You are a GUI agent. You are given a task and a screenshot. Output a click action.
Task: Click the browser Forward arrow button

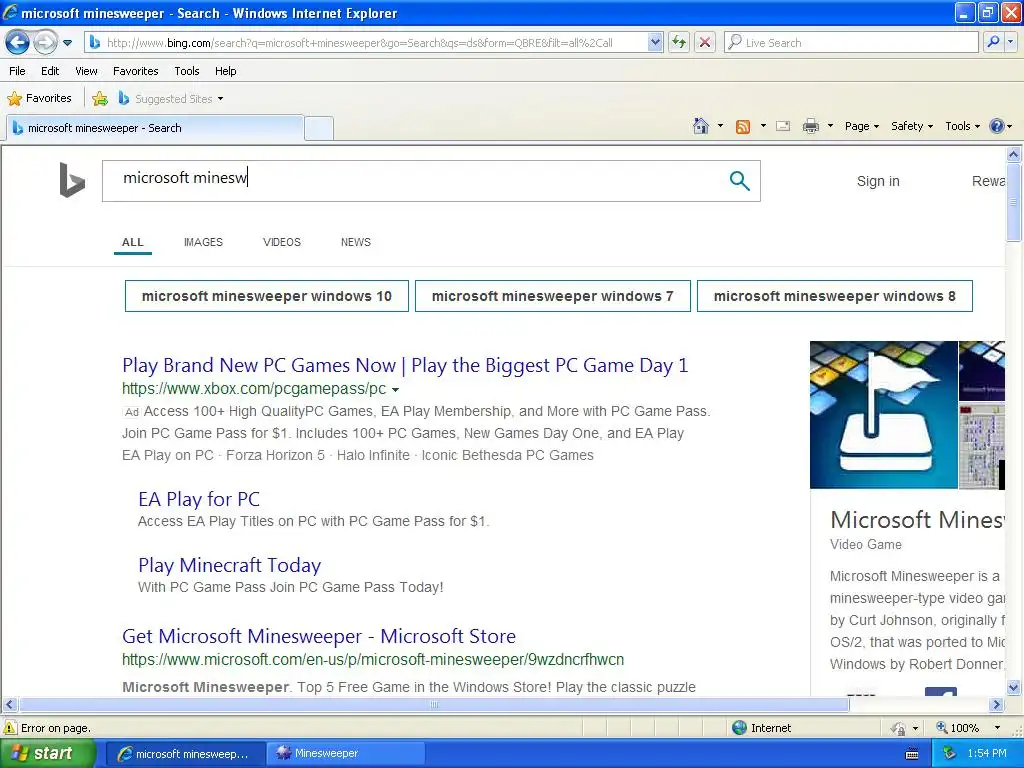(x=45, y=43)
